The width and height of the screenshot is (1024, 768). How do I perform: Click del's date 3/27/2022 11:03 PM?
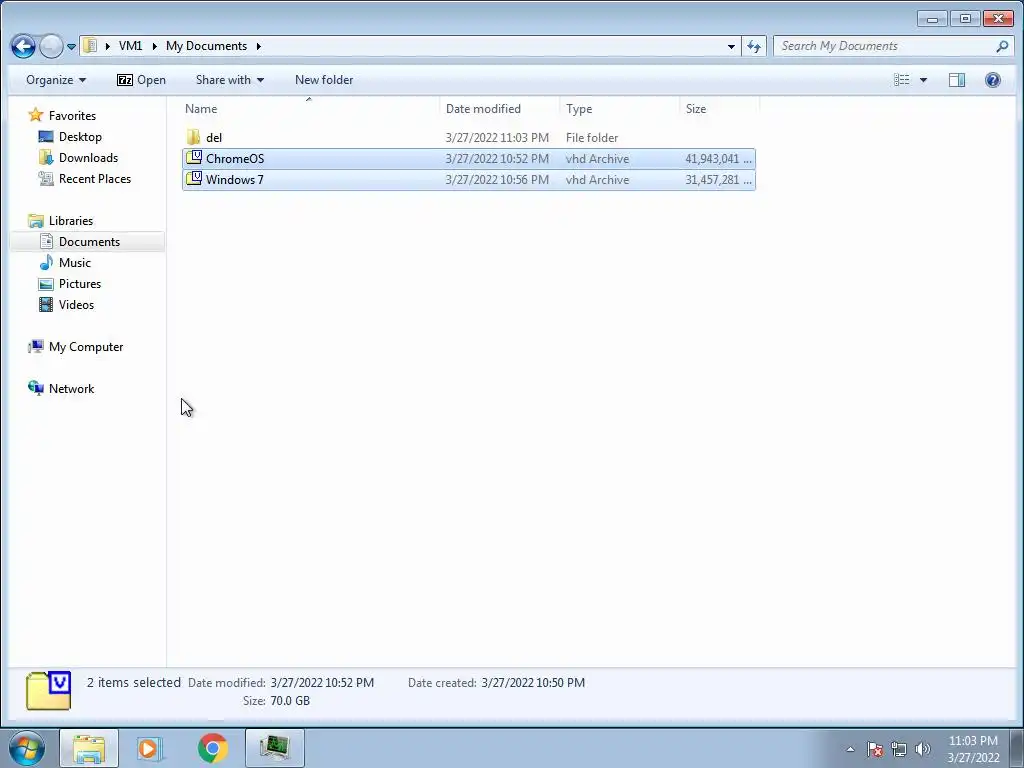[497, 138]
